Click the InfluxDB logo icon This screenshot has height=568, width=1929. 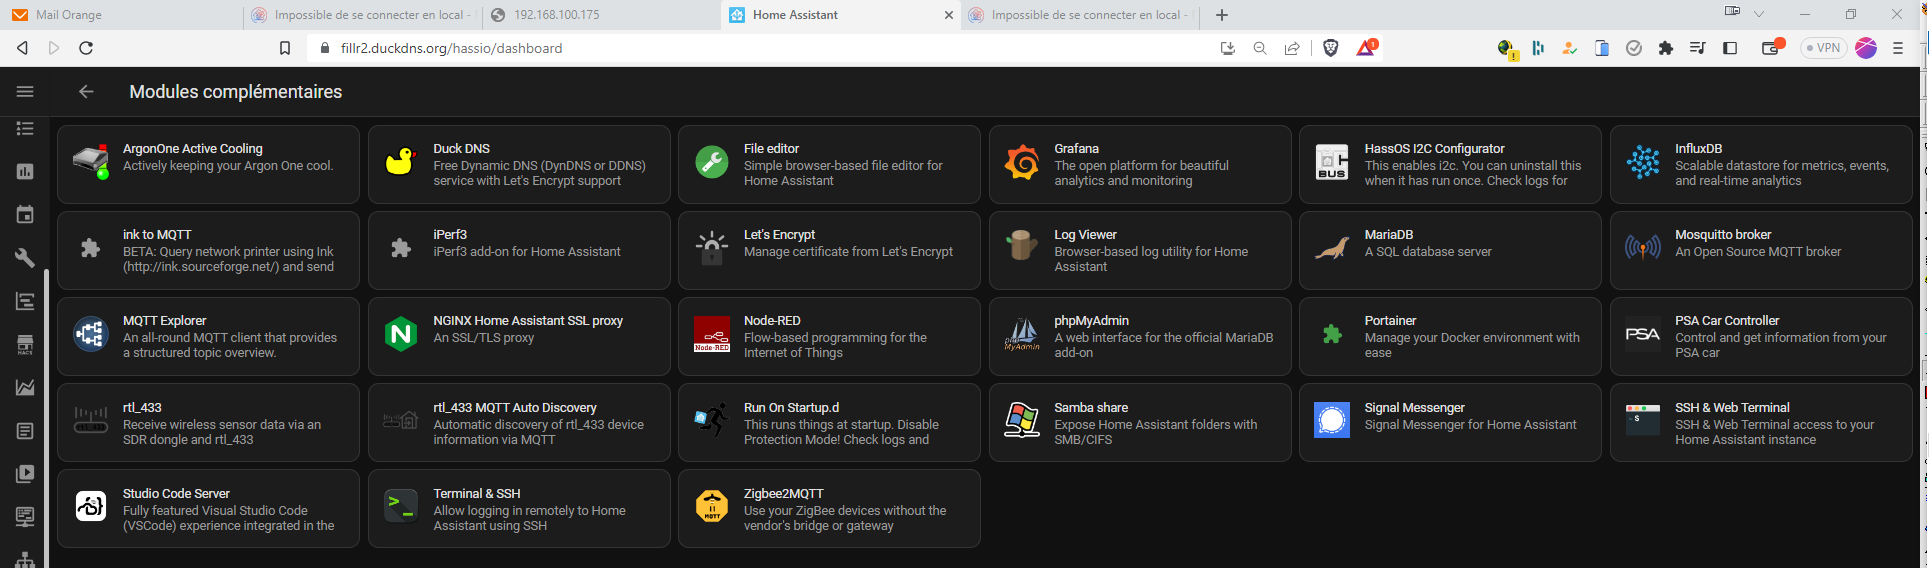[1643, 162]
